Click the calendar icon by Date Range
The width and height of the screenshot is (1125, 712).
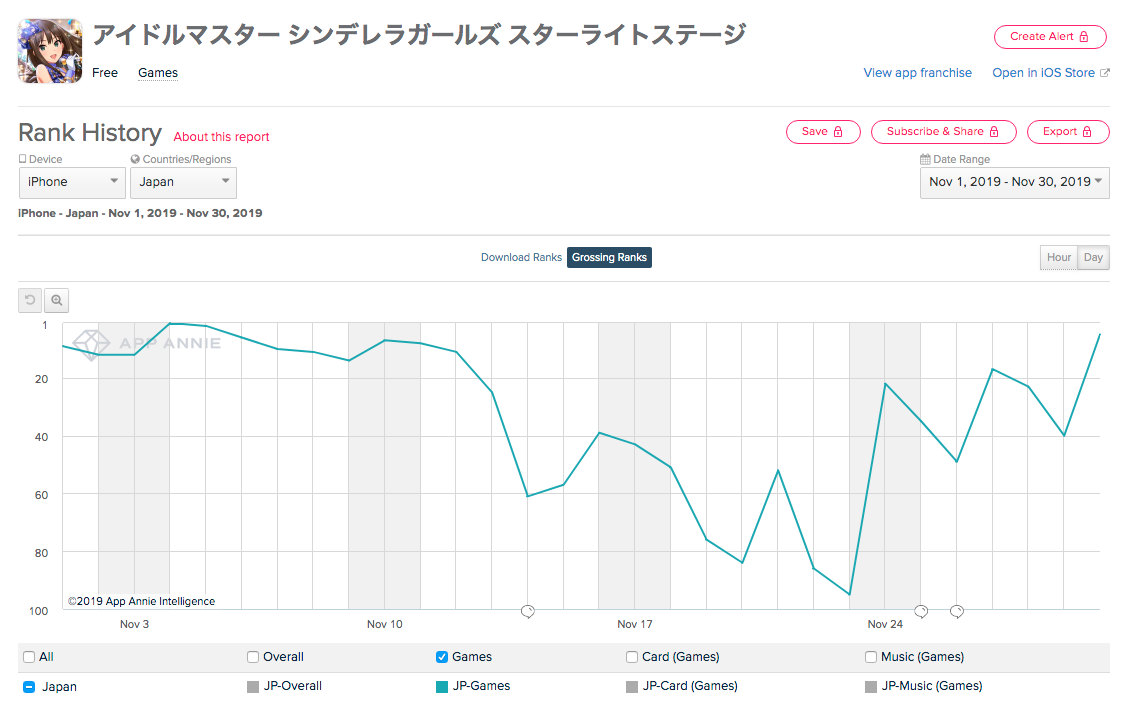pyautogui.click(x=926, y=159)
